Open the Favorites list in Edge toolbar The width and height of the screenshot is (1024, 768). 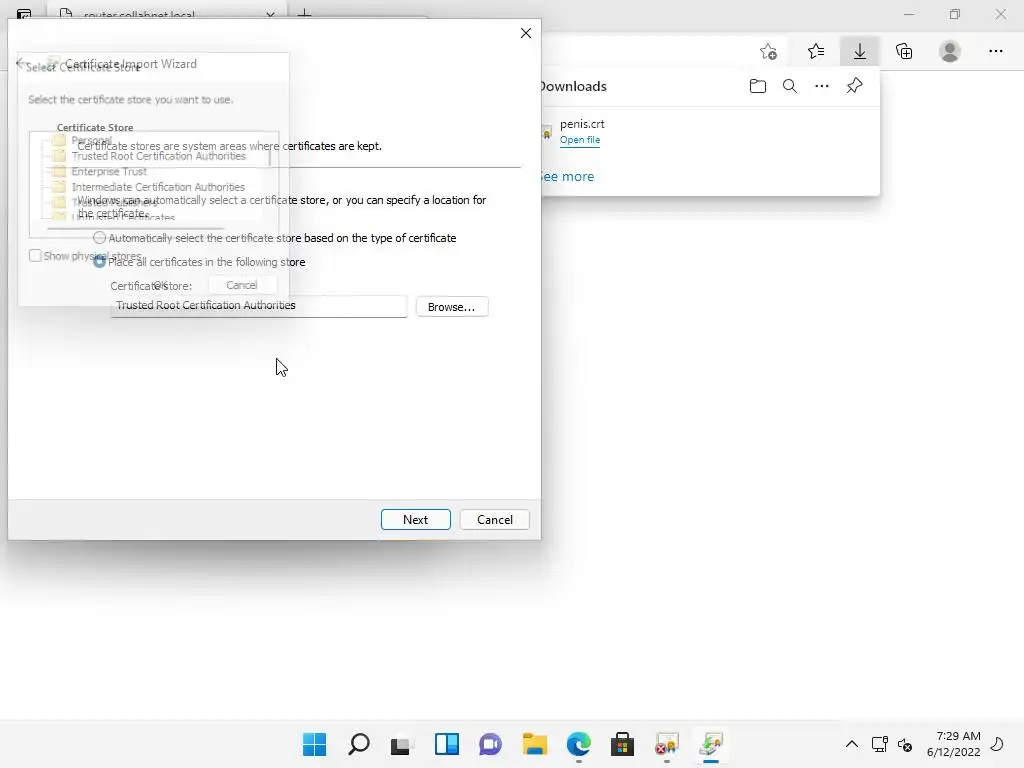click(x=816, y=52)
